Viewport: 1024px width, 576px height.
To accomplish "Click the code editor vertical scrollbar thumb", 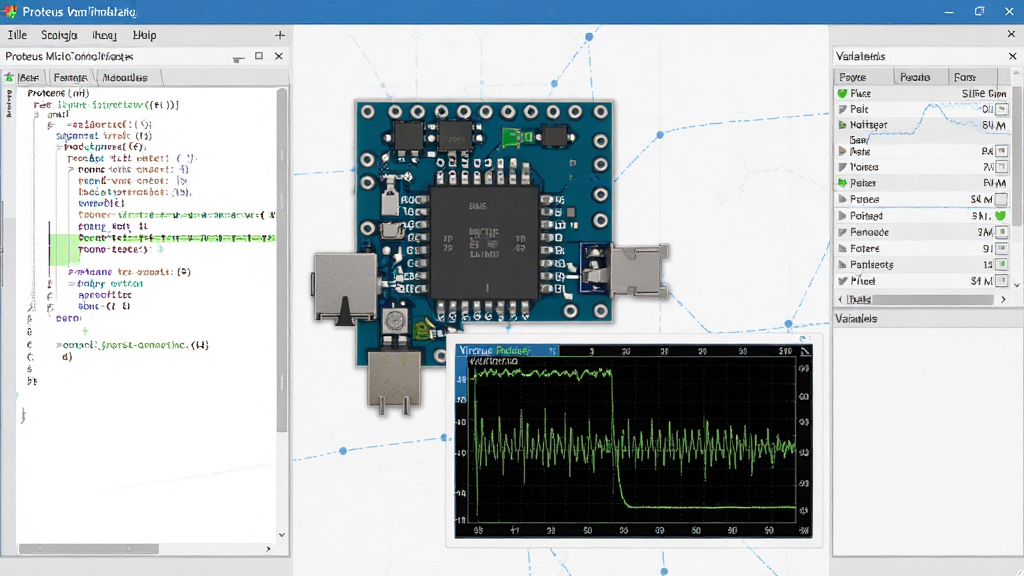I will [x=282, y=260].
